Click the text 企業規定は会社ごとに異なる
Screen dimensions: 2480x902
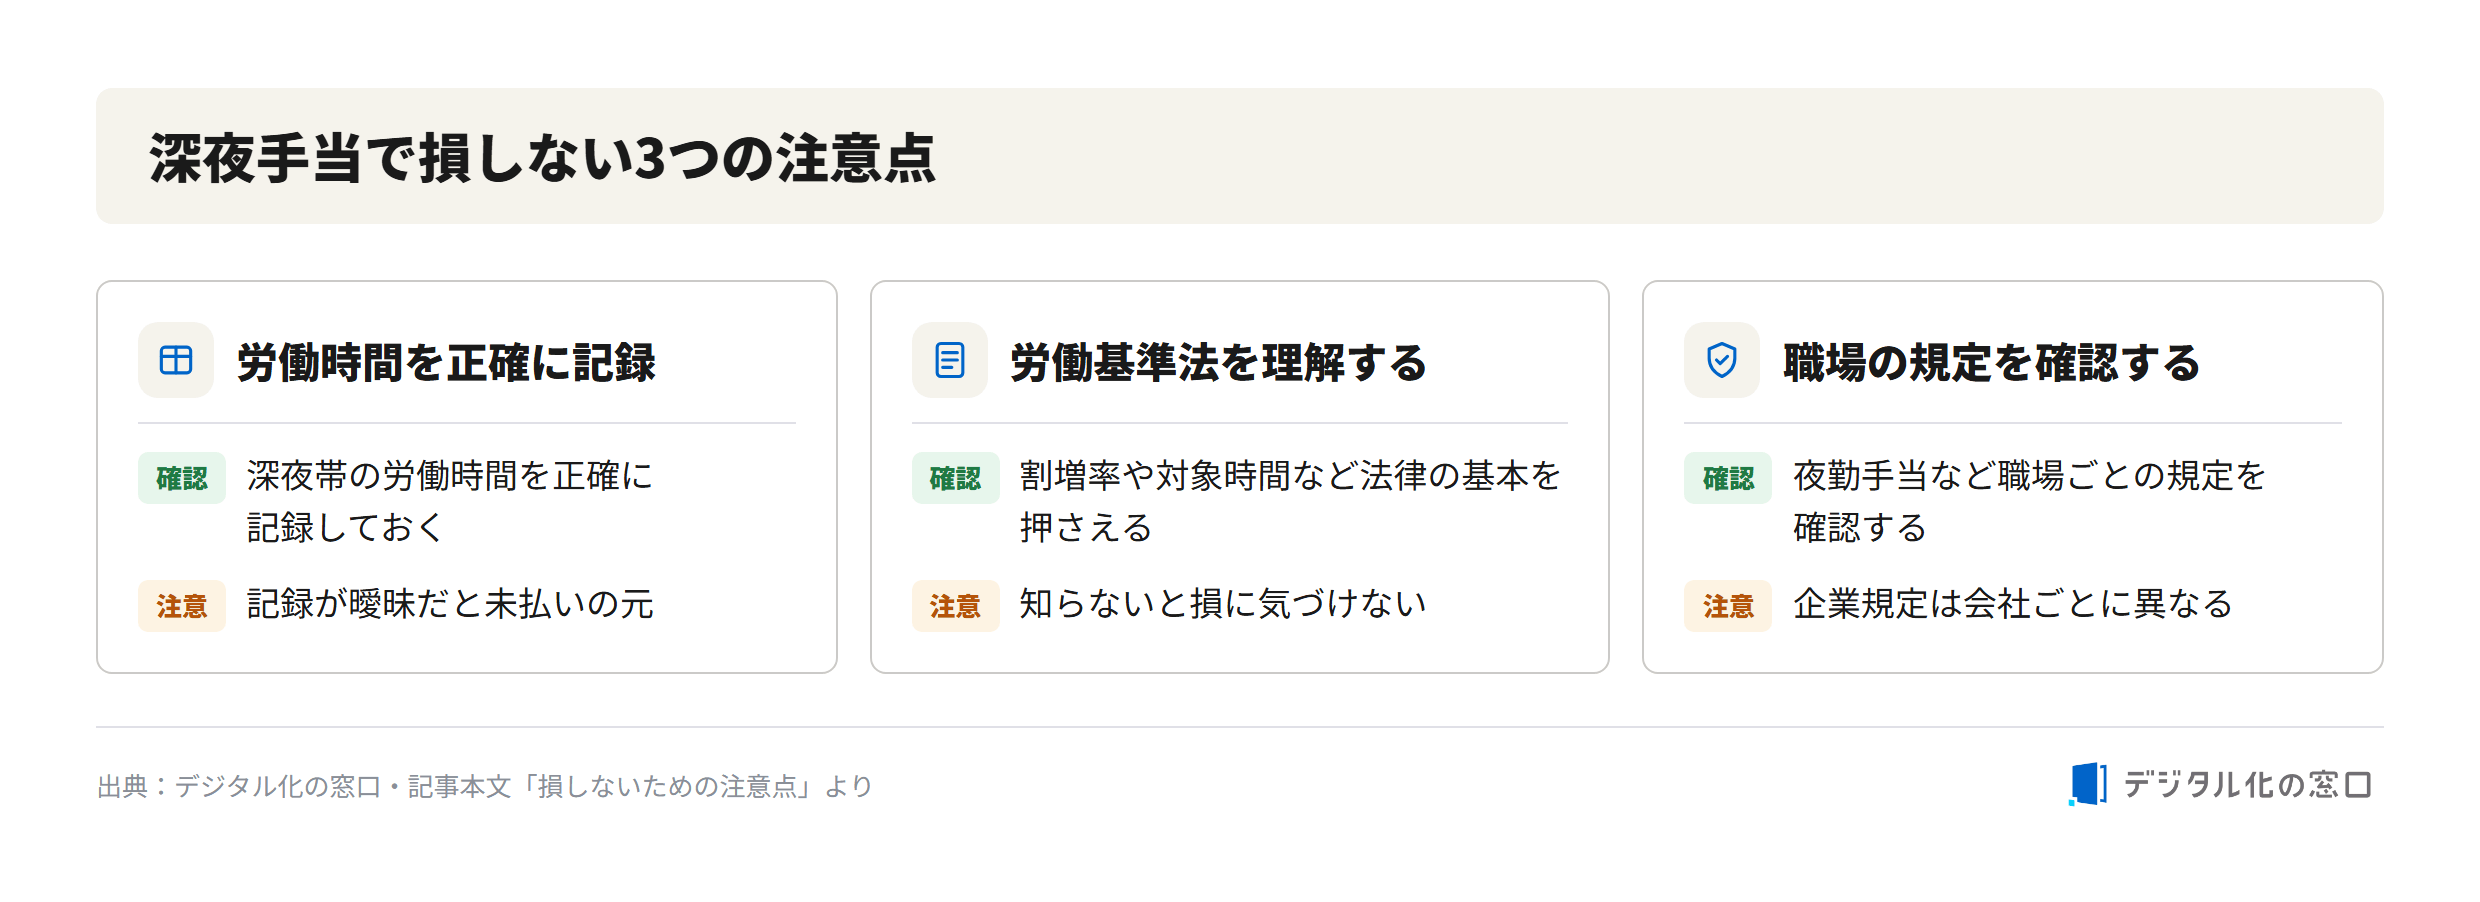point(2013,604)
